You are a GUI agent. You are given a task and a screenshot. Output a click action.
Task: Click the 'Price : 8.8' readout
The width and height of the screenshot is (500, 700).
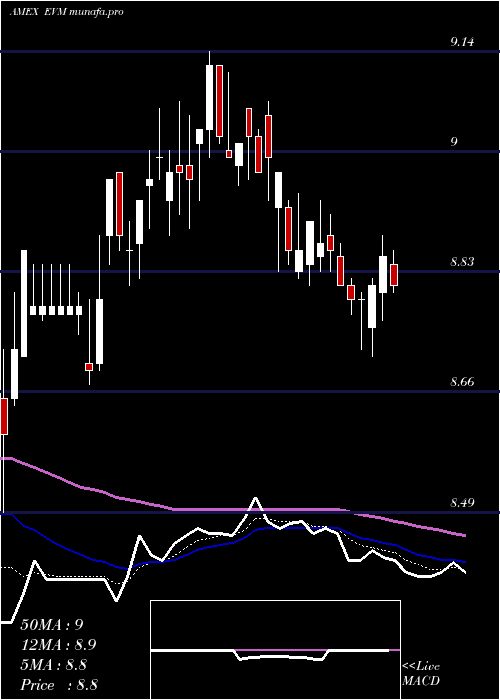[59, 684]
